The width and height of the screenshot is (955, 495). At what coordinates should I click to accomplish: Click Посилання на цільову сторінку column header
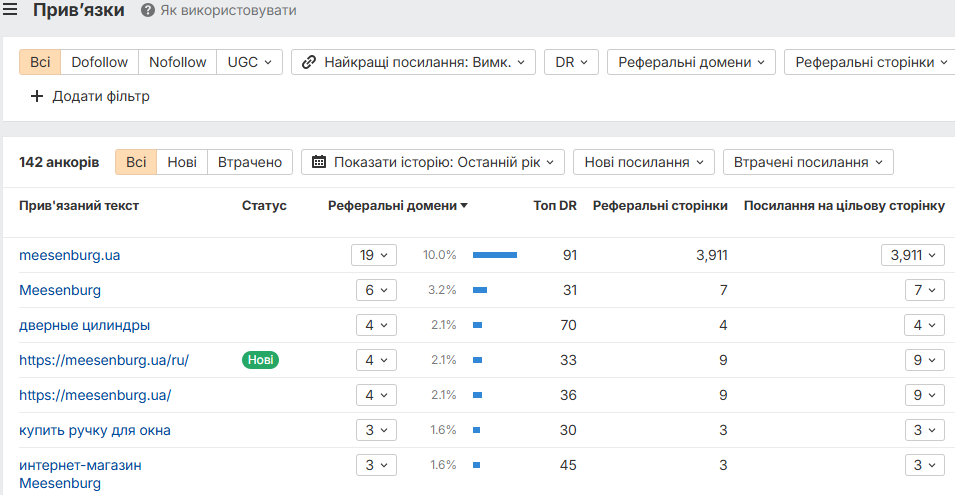click(844, 206)
